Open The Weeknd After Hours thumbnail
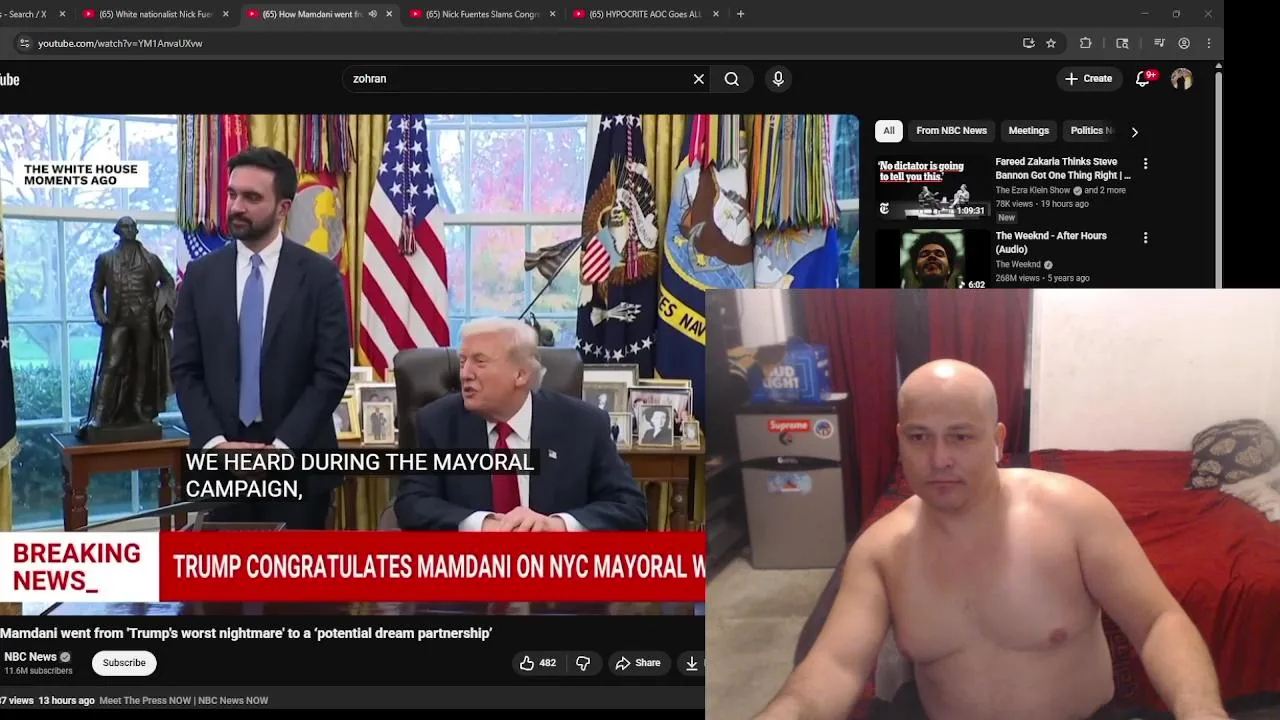Viewport: 1280px width, 720px height. click(x=932, y=260)
